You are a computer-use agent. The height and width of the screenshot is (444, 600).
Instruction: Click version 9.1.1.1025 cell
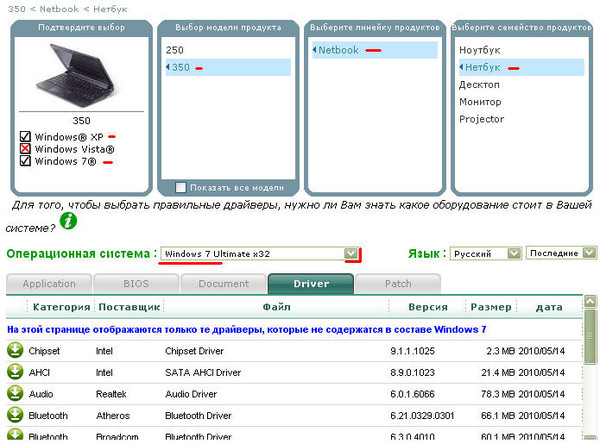412,351
